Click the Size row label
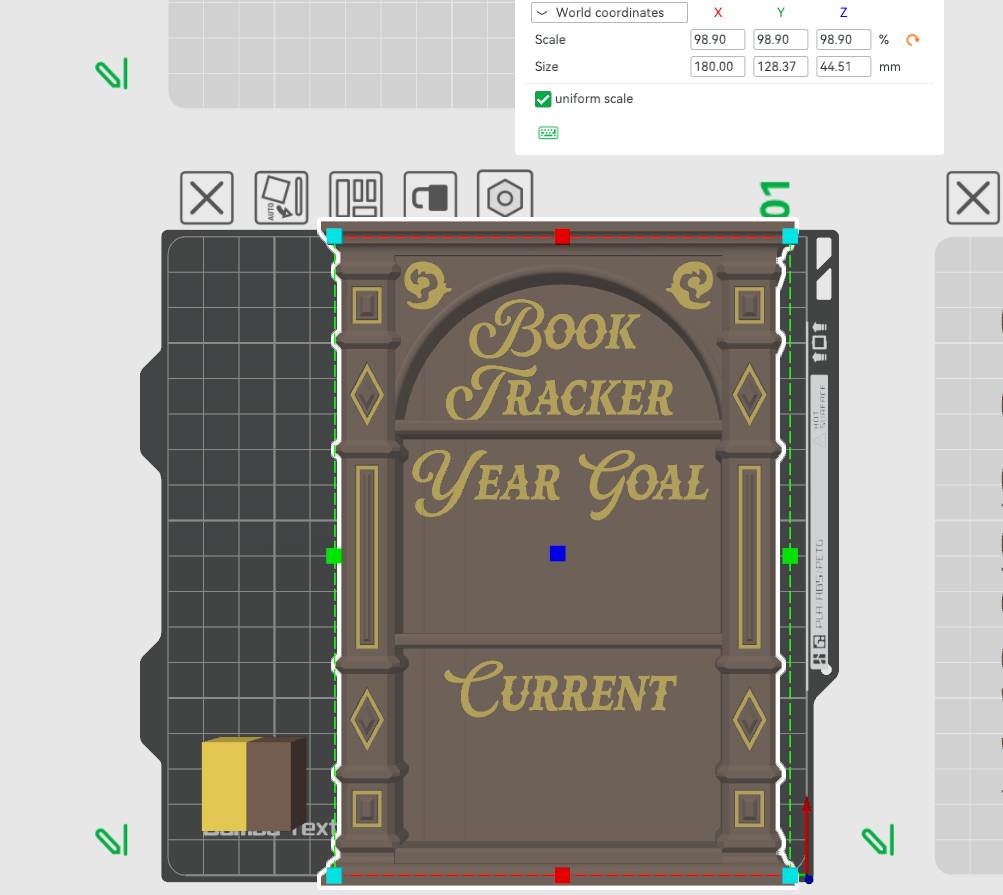The height and width of the screenshot is (895, 1003). (546, 67)
